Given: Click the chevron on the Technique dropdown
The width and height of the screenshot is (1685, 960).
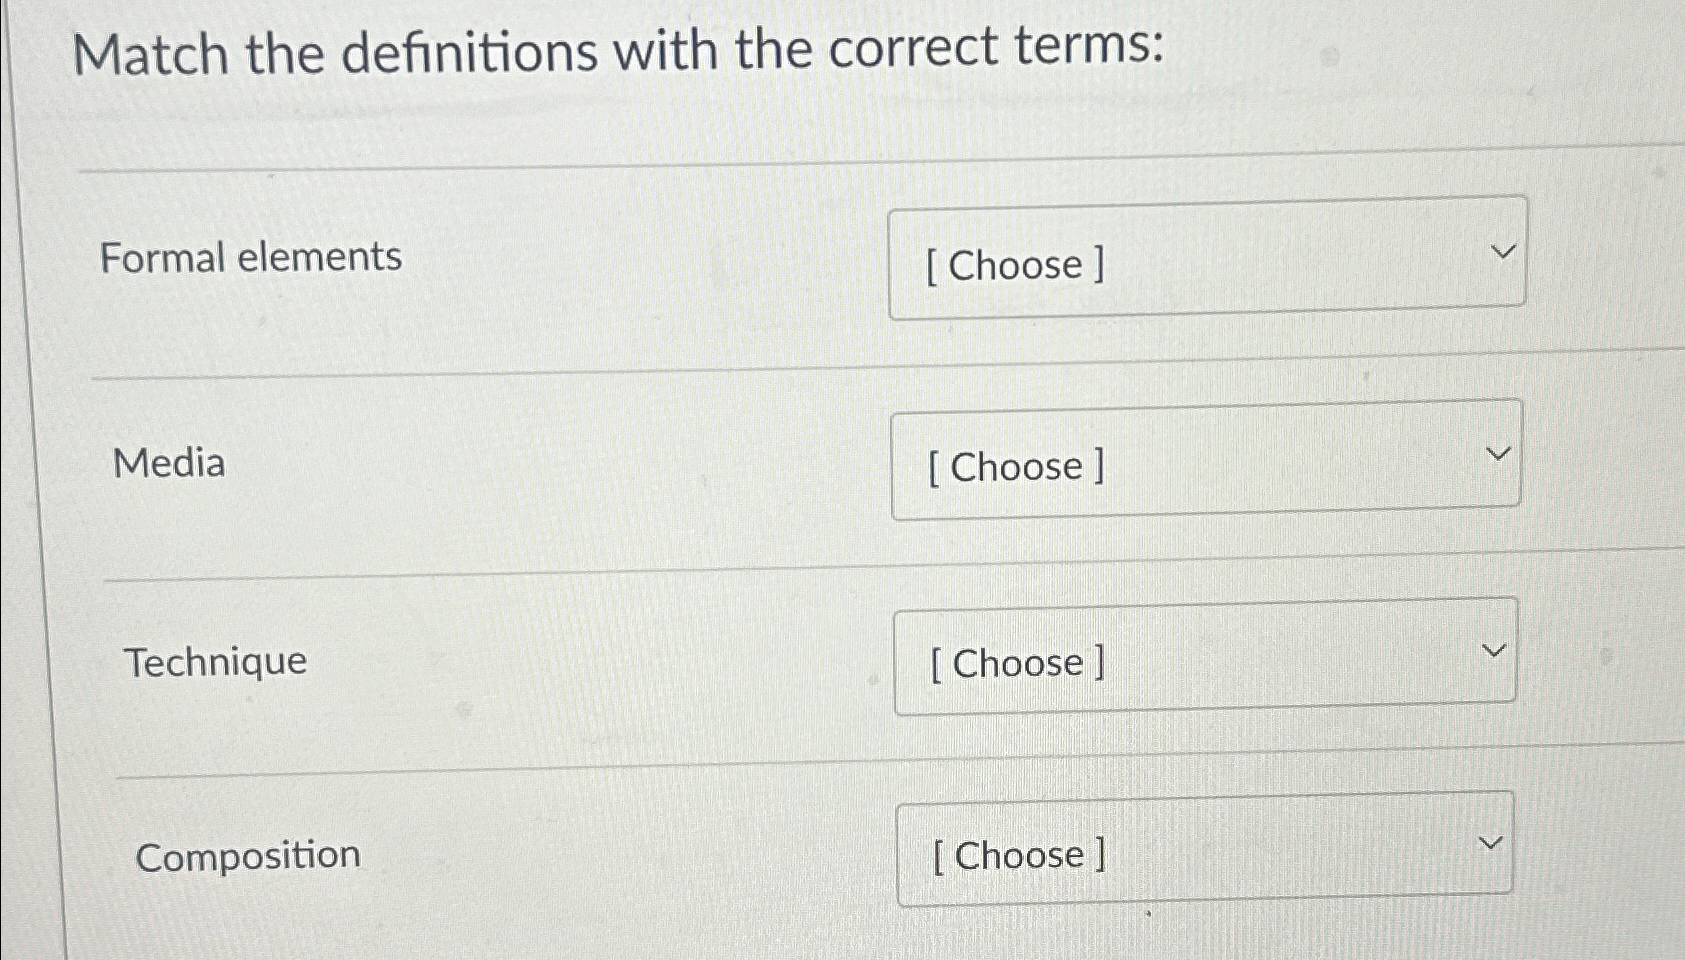Looking at the screenshot, I should click(1492, 649).
